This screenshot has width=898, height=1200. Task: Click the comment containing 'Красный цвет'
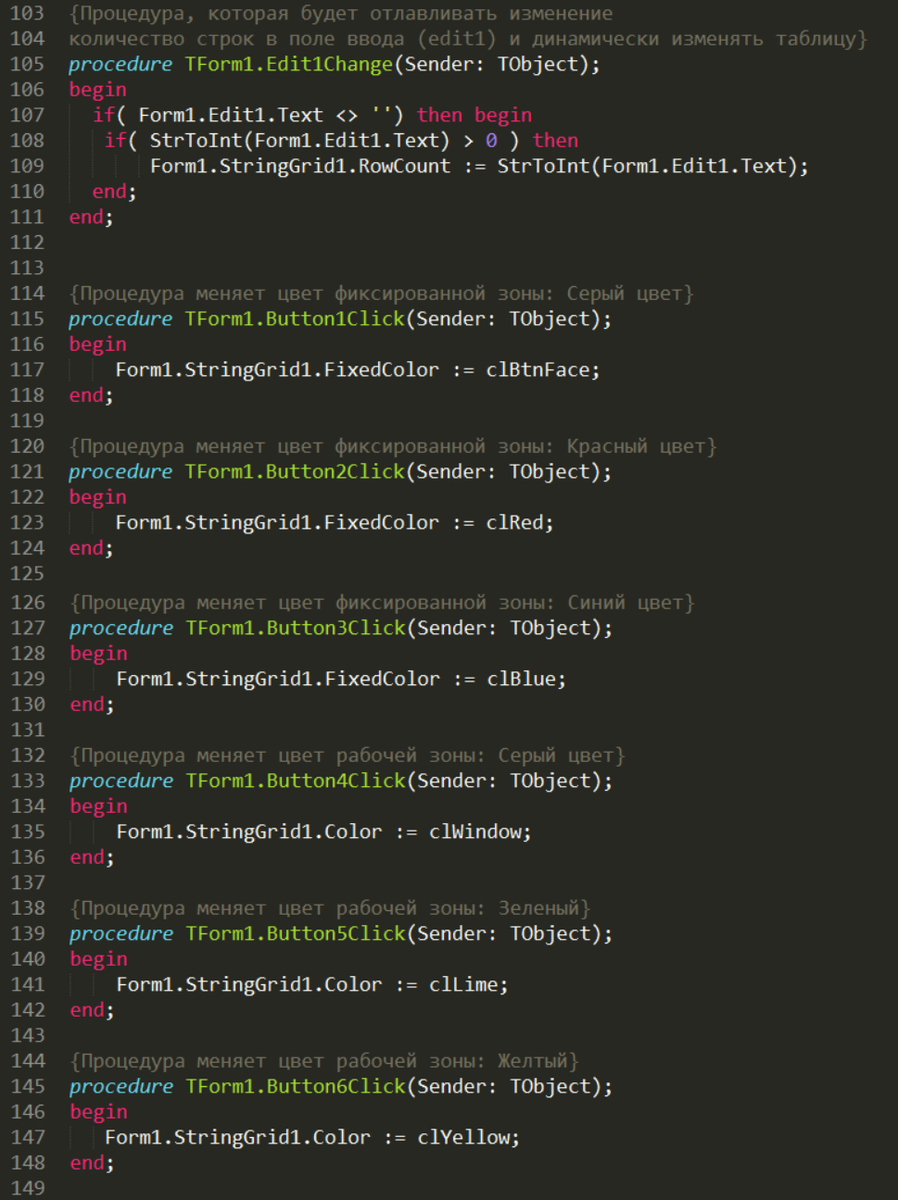coord(392,447)
